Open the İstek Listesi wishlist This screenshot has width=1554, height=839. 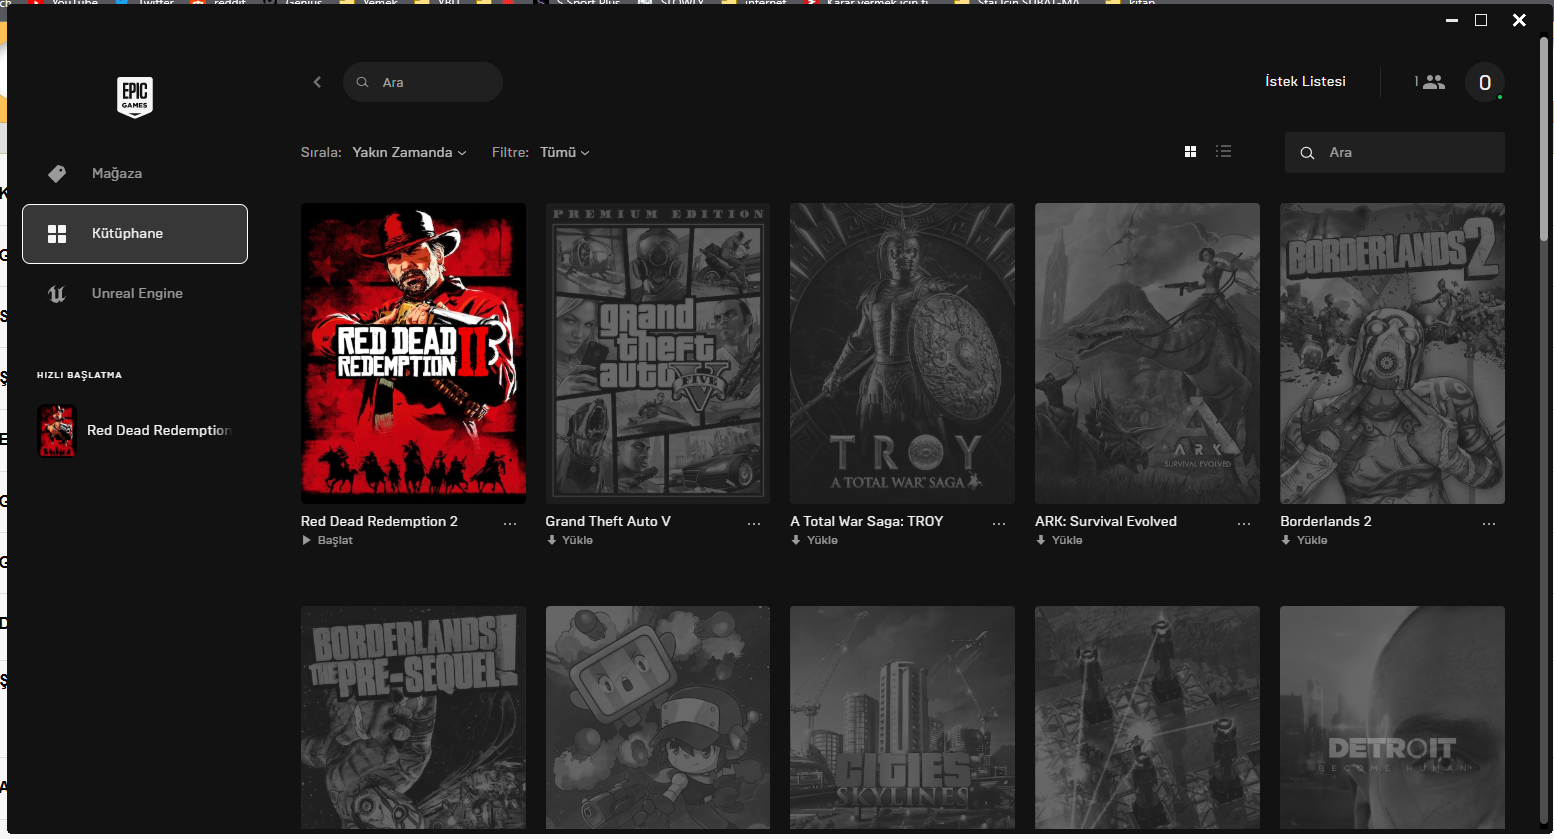click(1305, 81)
